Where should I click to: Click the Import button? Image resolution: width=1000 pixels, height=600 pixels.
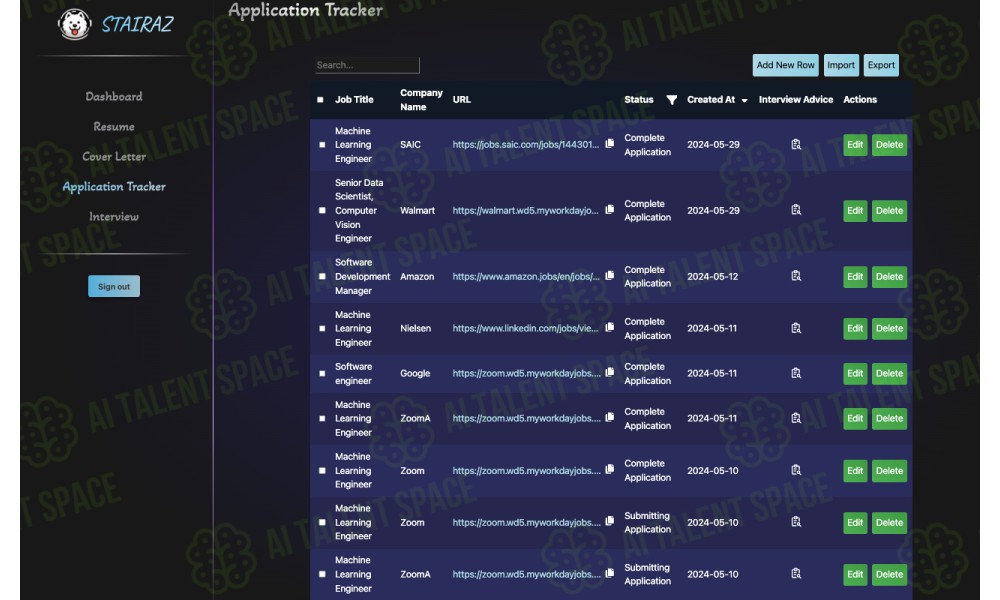pos(841,65)
